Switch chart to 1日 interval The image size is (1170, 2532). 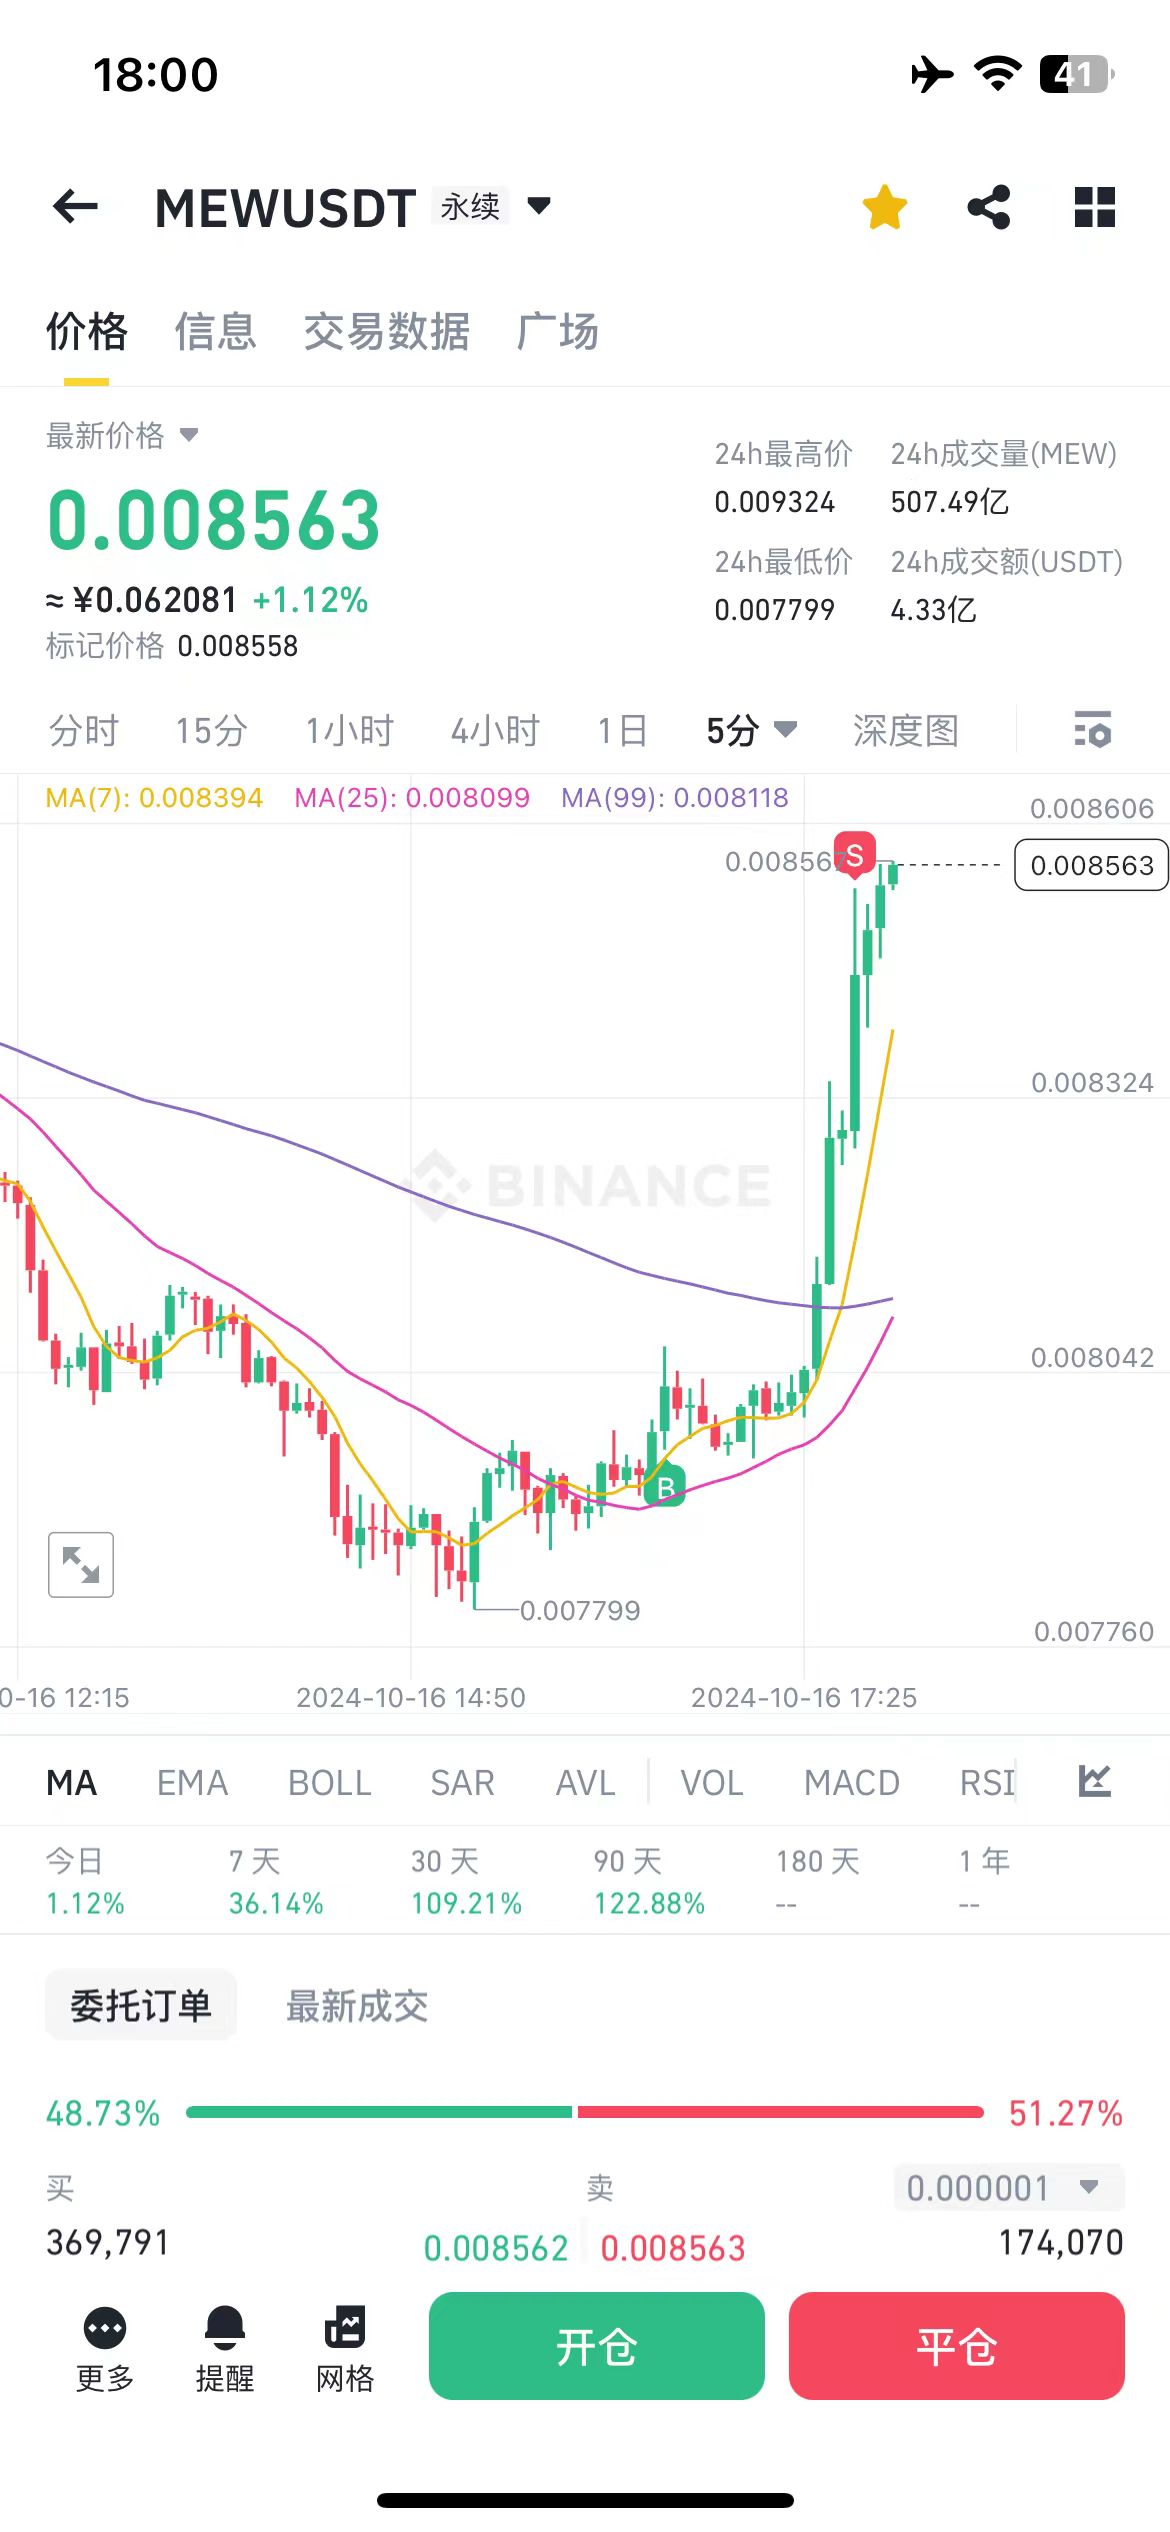tap(622, 730)
